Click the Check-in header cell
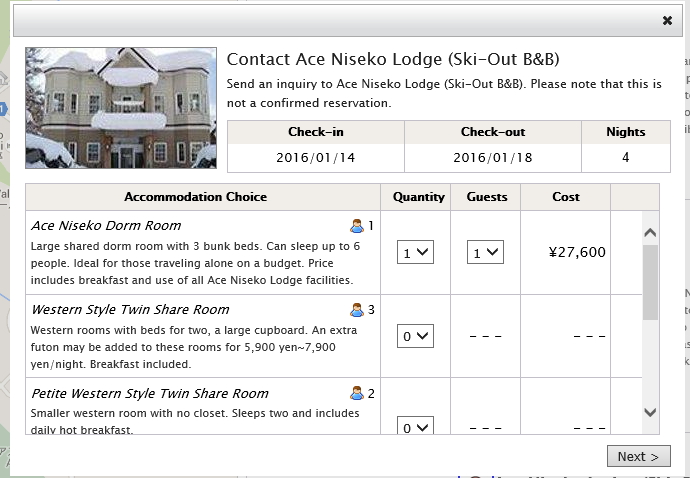The image size is (690, 478). tap(316, 132)
